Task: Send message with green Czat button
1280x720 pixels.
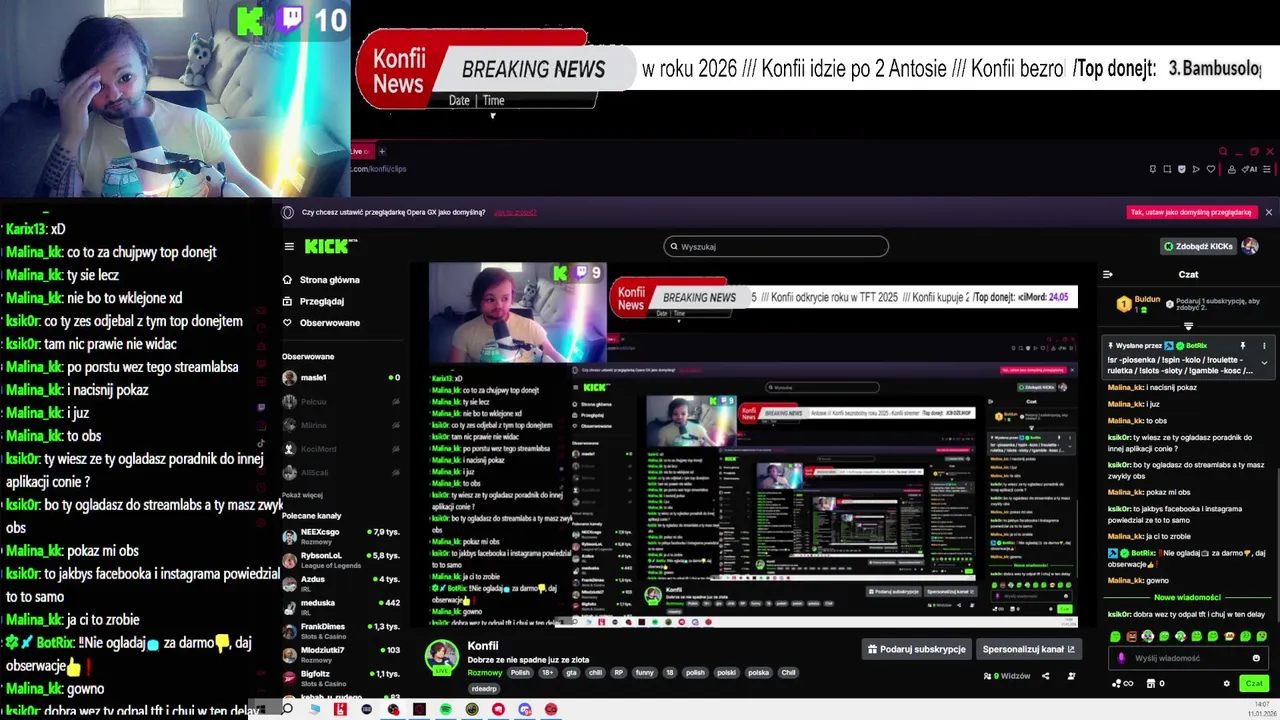Action: tap(1254, 684)
